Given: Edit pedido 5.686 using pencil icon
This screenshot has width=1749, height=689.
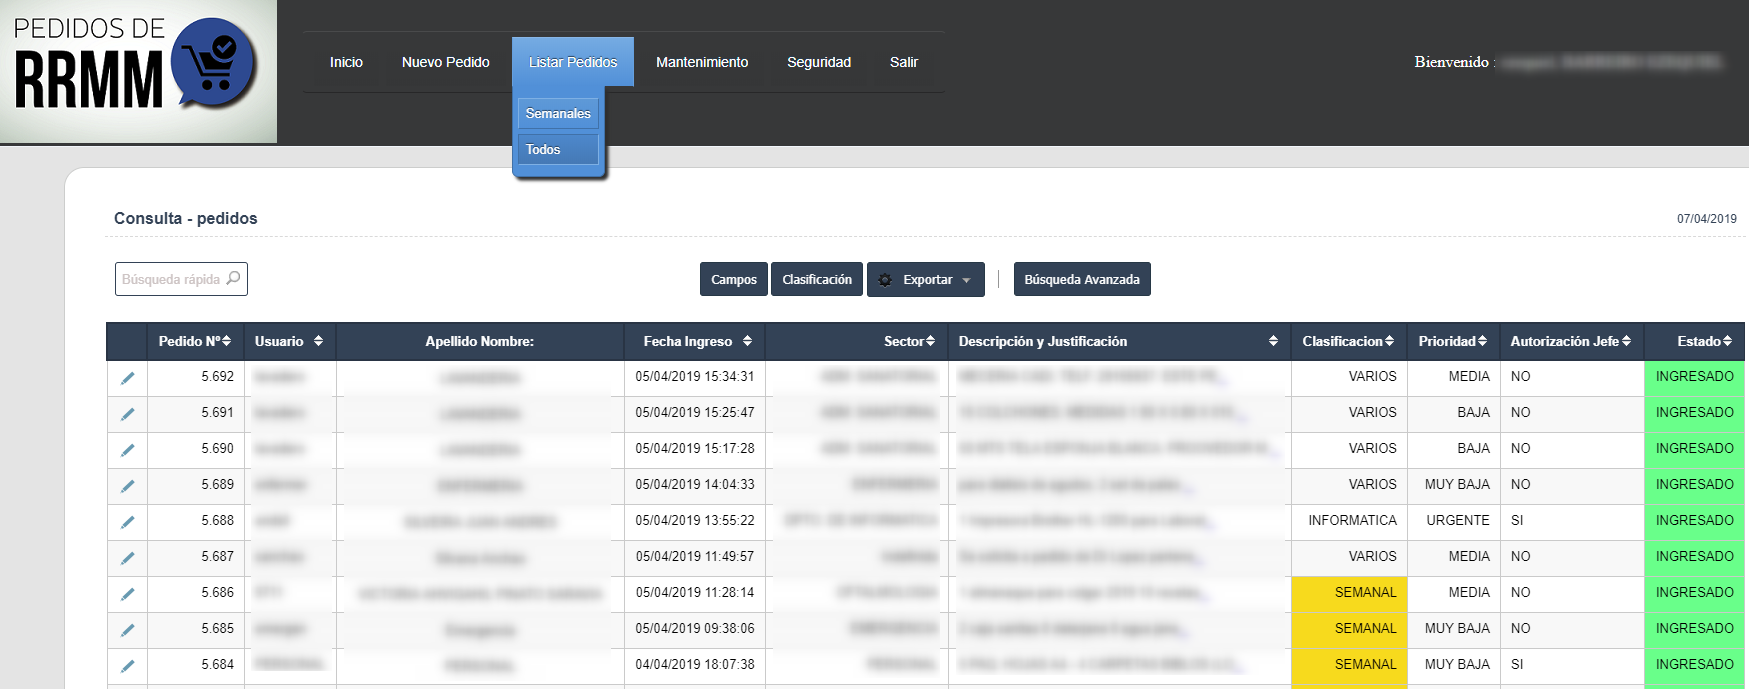Looking at the screenshot, I should tap(127, 594).
